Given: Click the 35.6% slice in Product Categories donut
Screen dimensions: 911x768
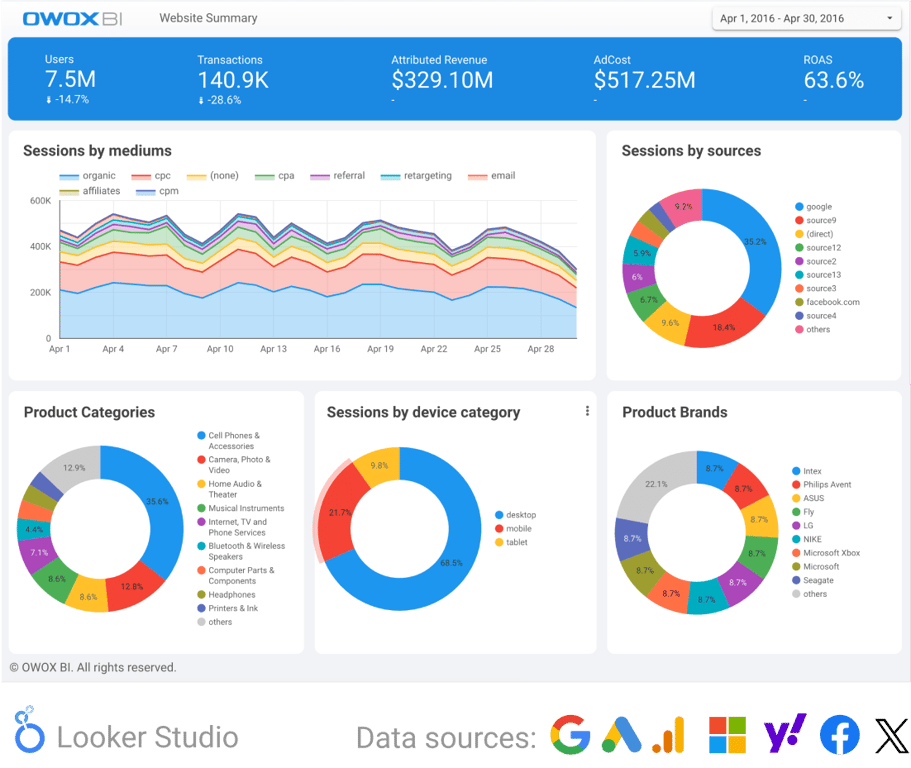Looking at the screenshot, I should tap(157, 501).
